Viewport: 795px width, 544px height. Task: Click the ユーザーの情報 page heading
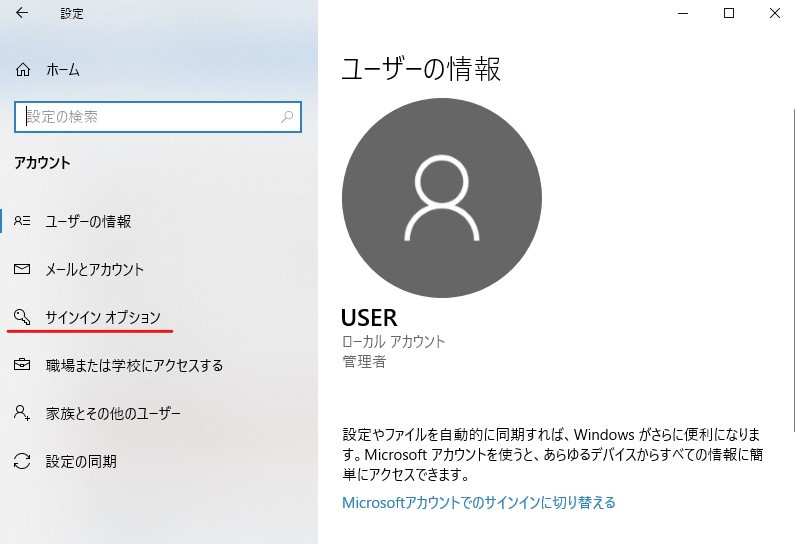click(x=421, y=69)
